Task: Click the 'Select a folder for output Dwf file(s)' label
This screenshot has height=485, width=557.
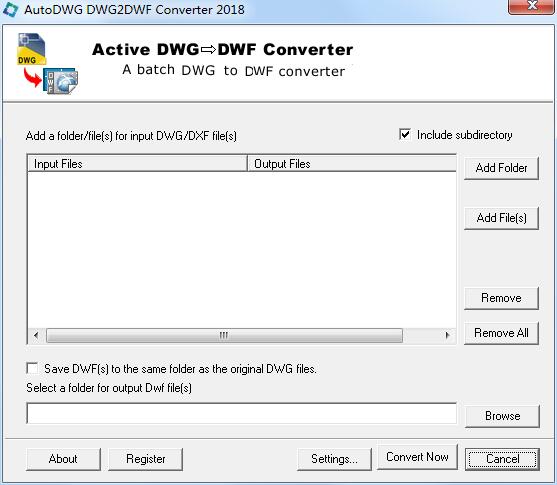Action: click(x=109, y=388)
